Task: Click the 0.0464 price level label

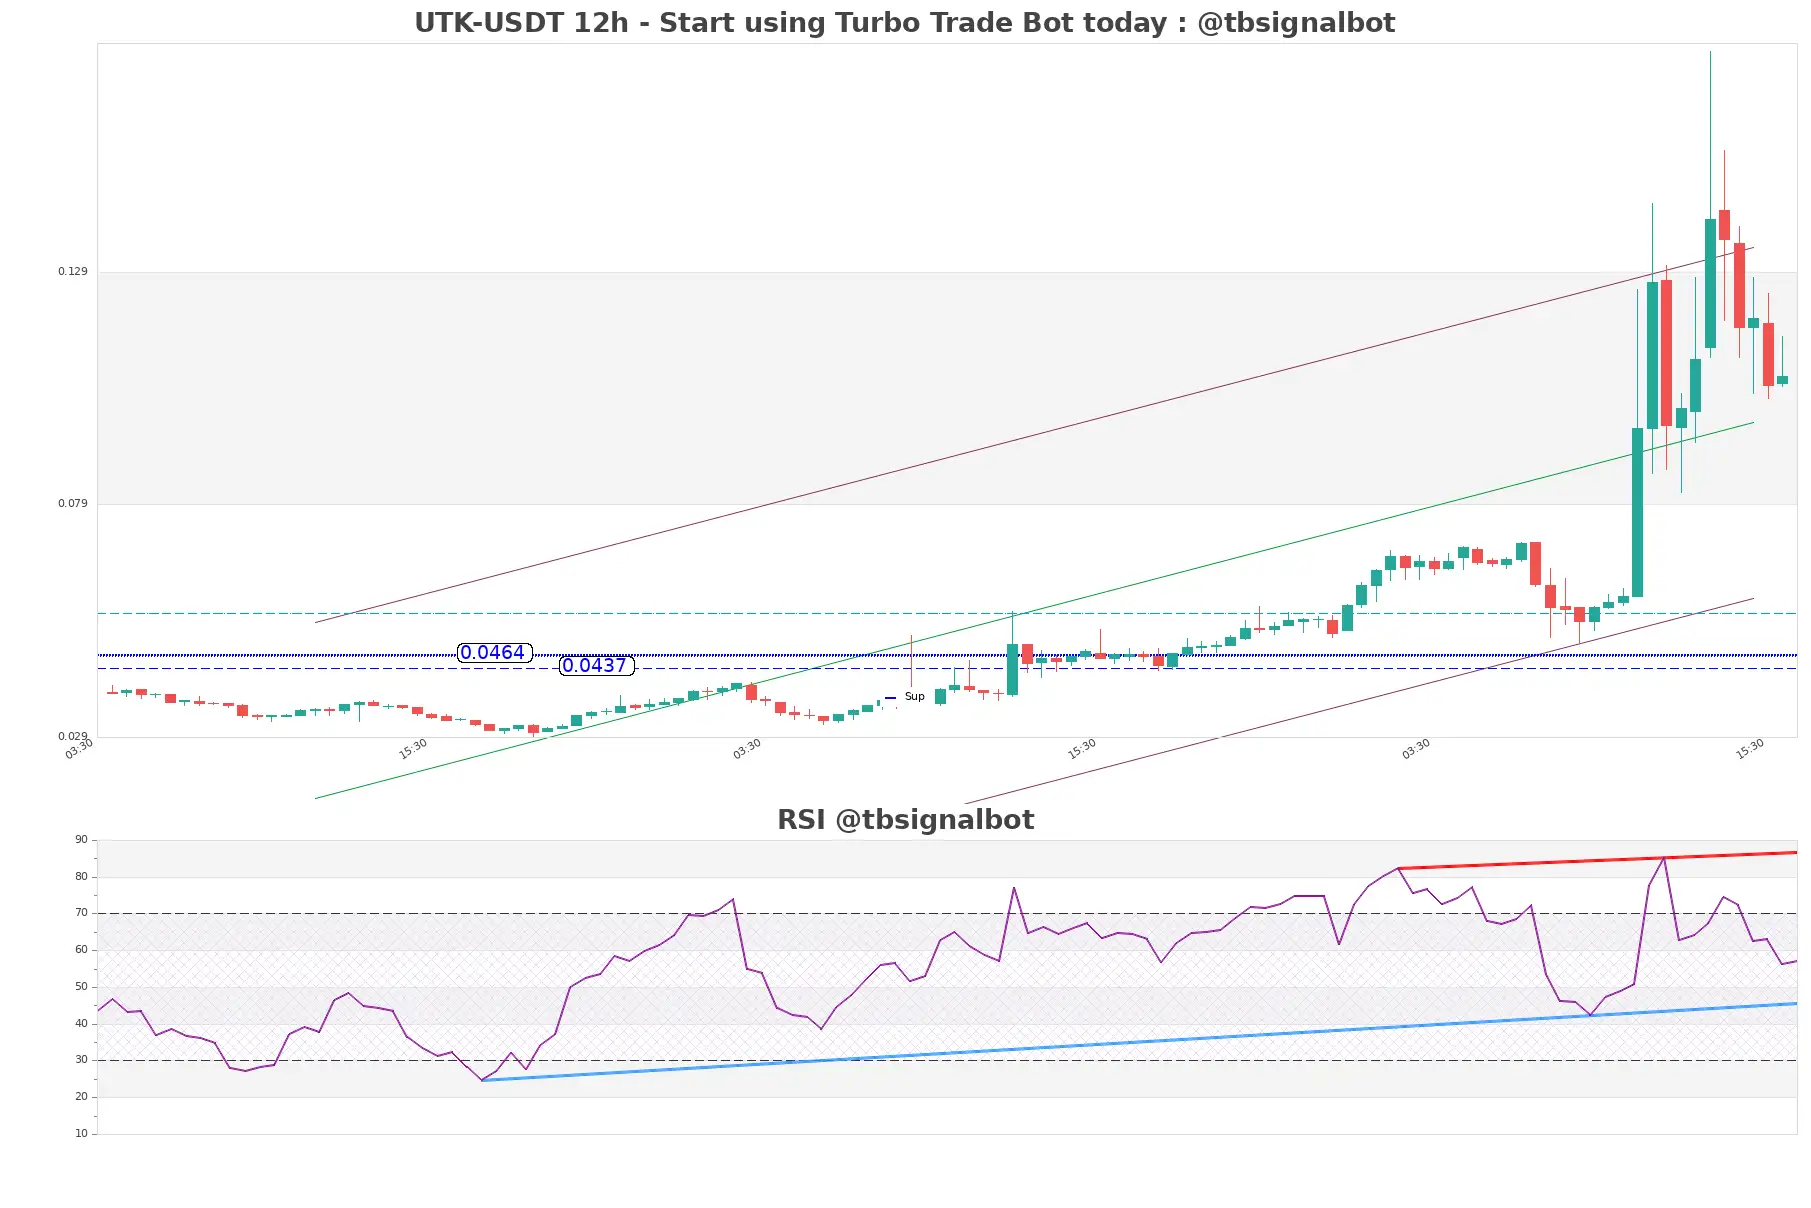Action: click(494, 653)
